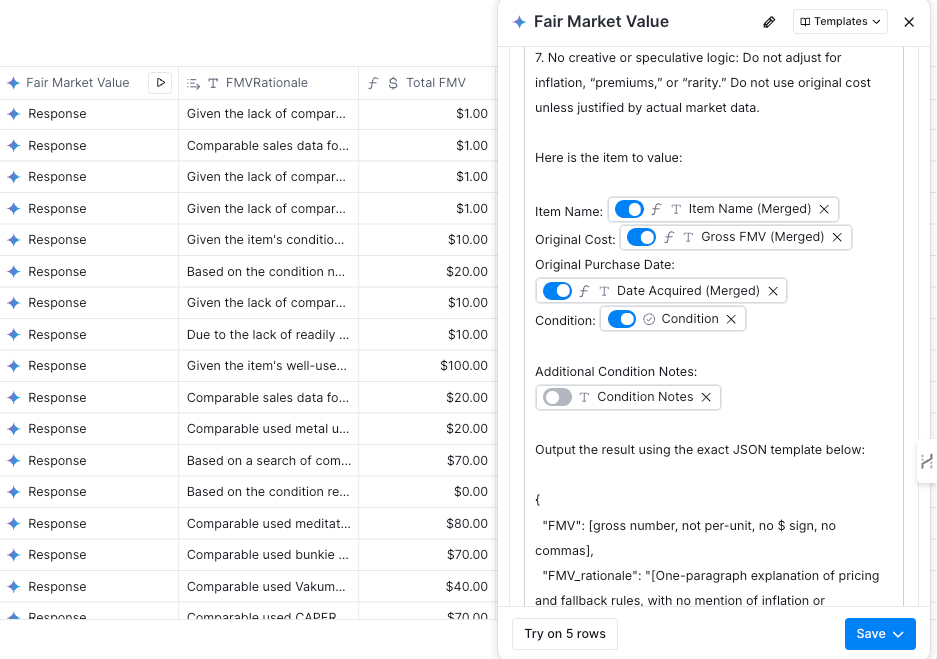
Task: Turn off the Gross FMV (Merged) toggle
Action: [641, 238]
